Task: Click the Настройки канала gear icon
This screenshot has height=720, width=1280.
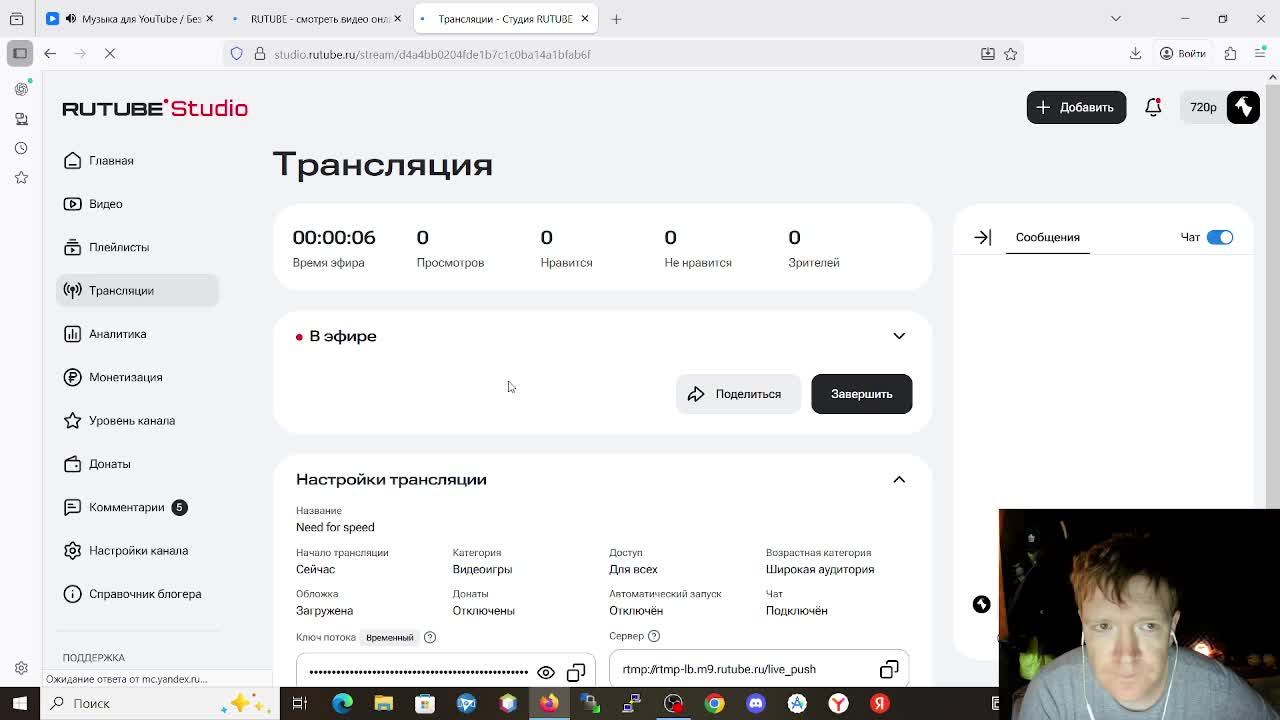Action: 72,550
